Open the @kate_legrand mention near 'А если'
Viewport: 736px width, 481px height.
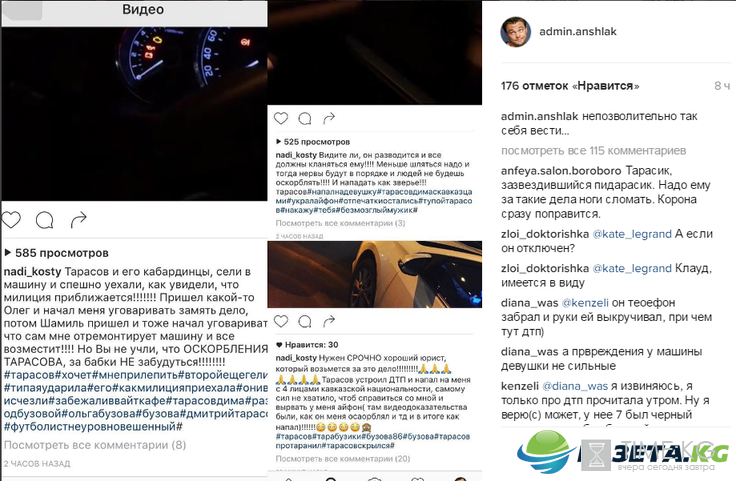click(632, 234)
